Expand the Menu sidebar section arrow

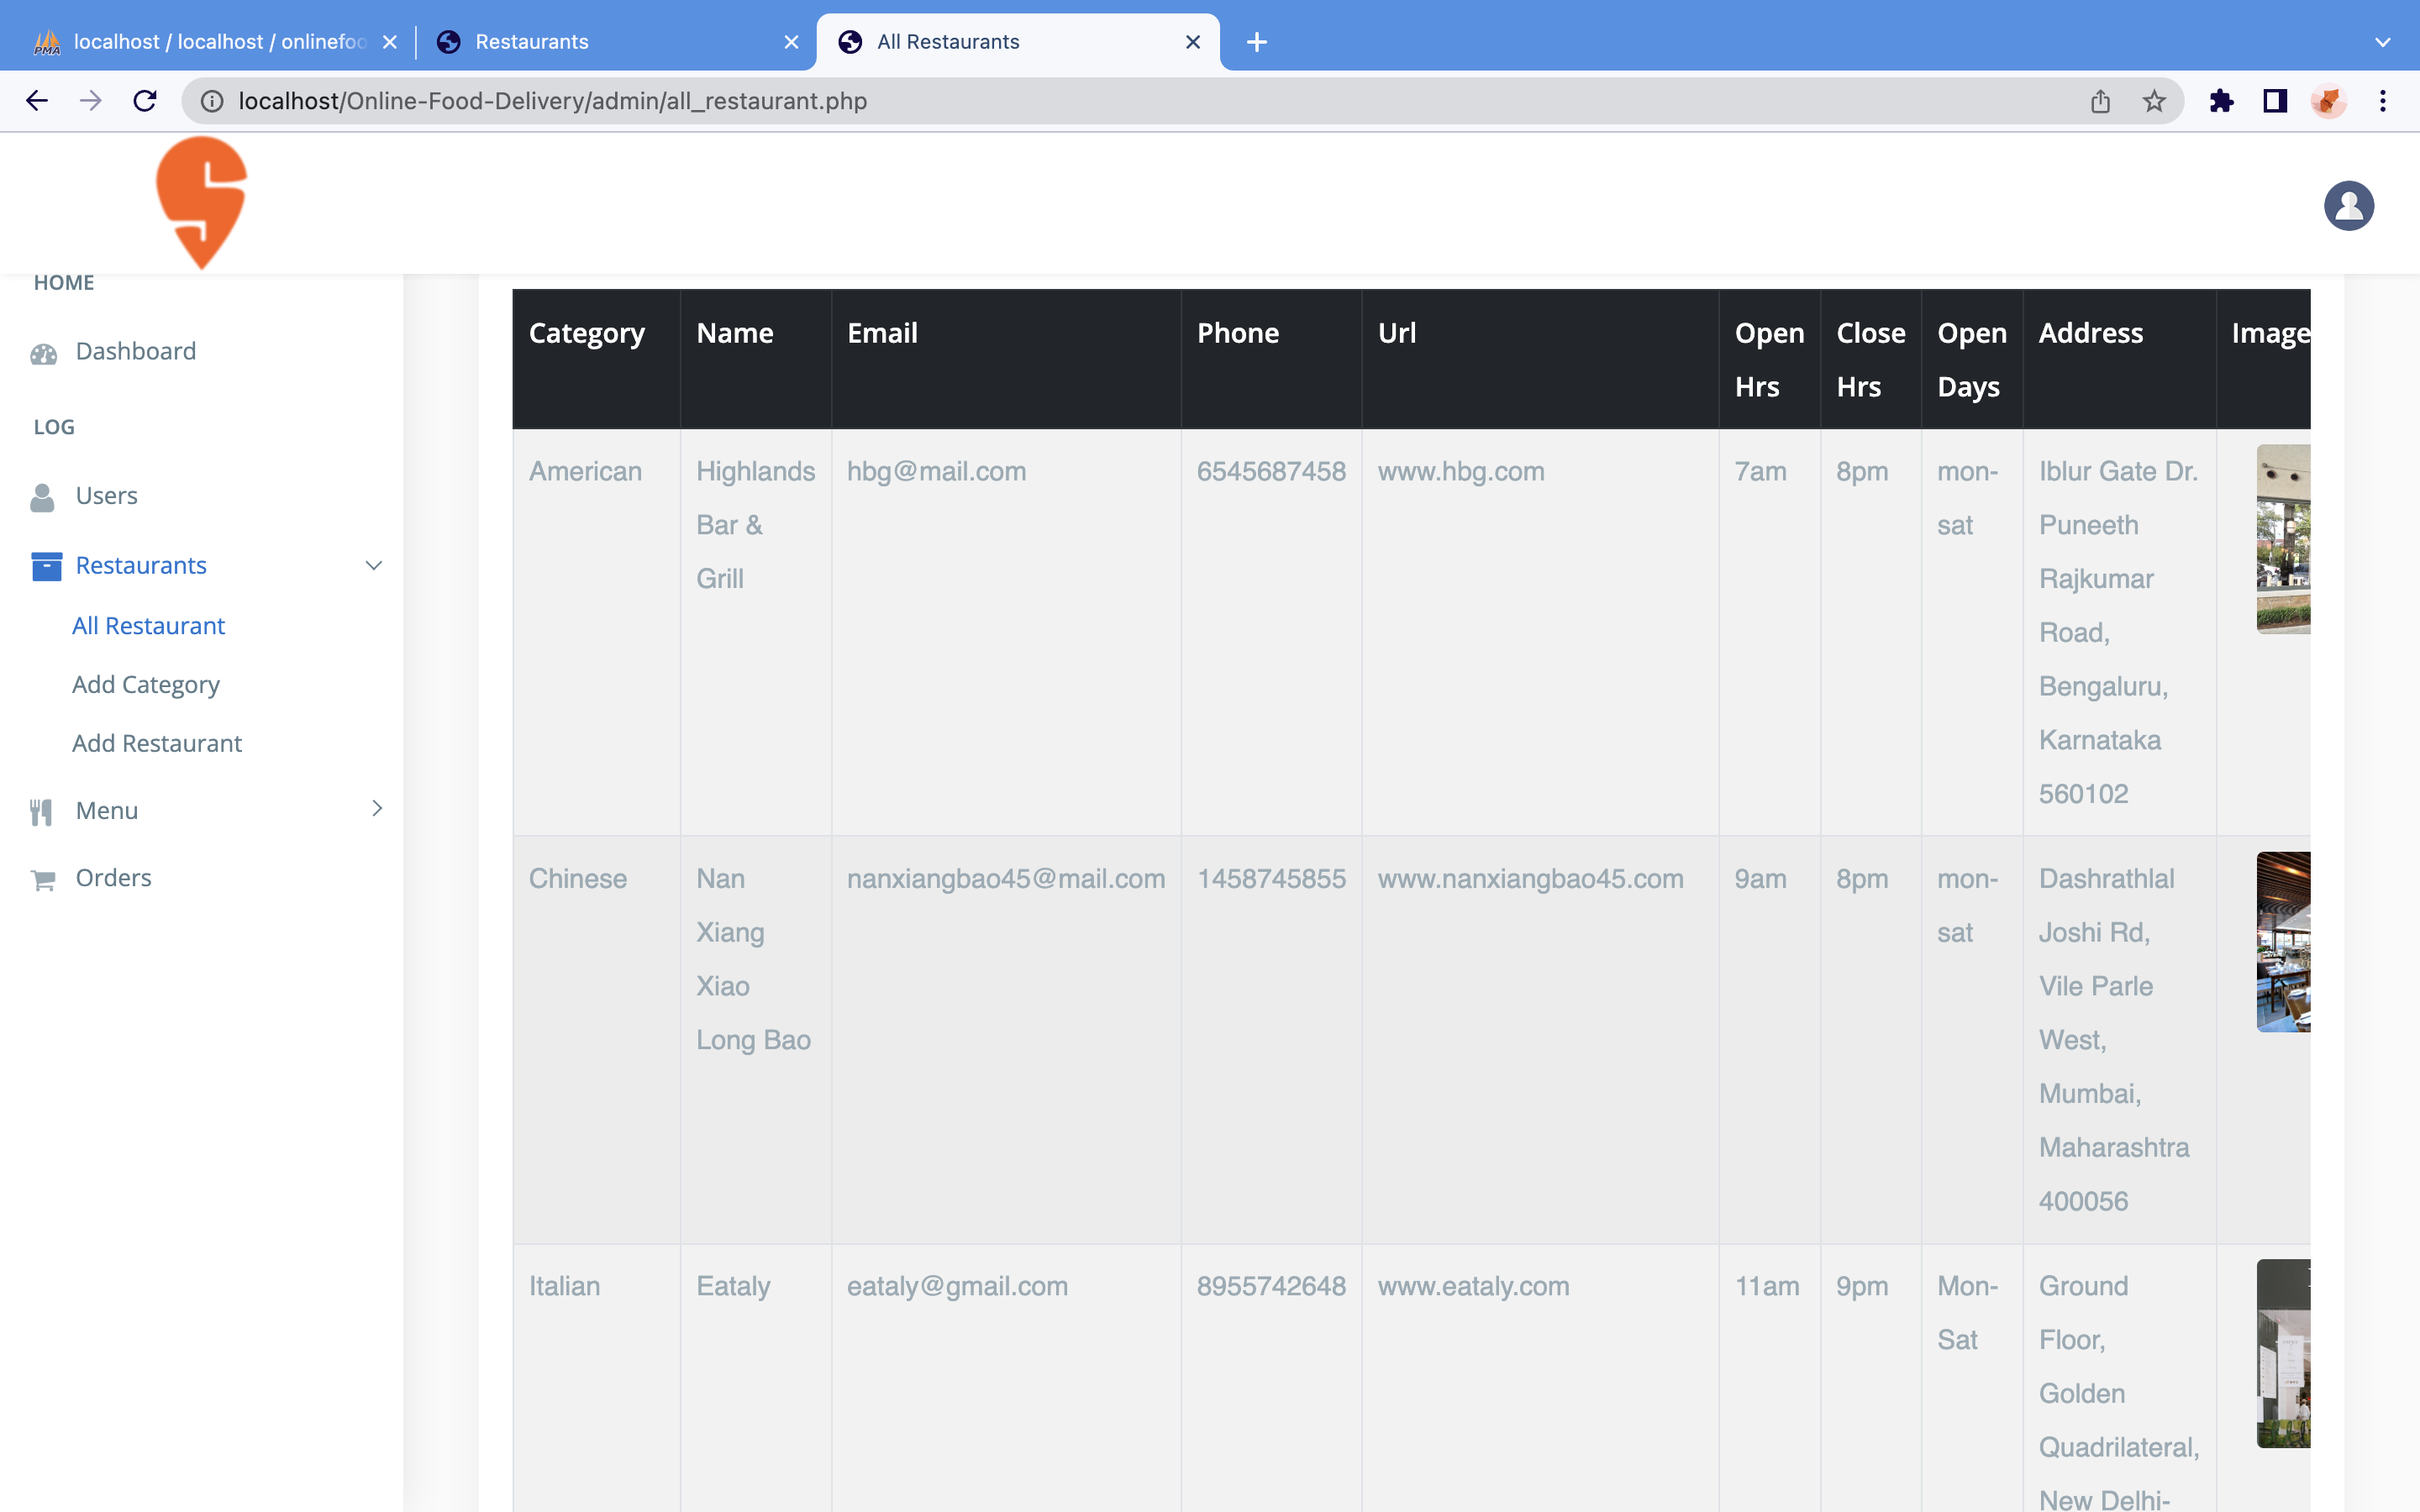click(x=377, y=808)
